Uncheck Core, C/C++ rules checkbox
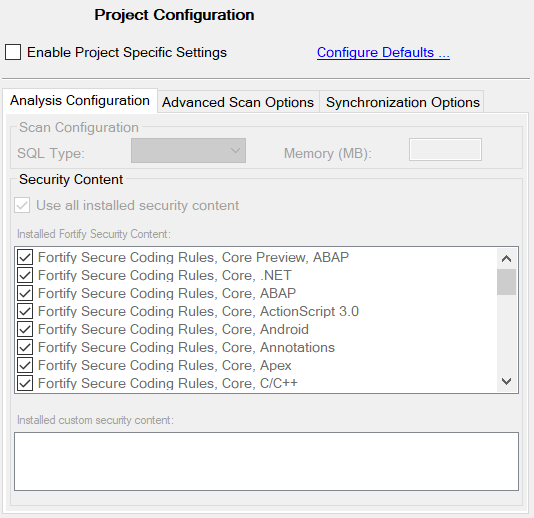This screenshot has width=534, height=518. click(x=25, y=383)
